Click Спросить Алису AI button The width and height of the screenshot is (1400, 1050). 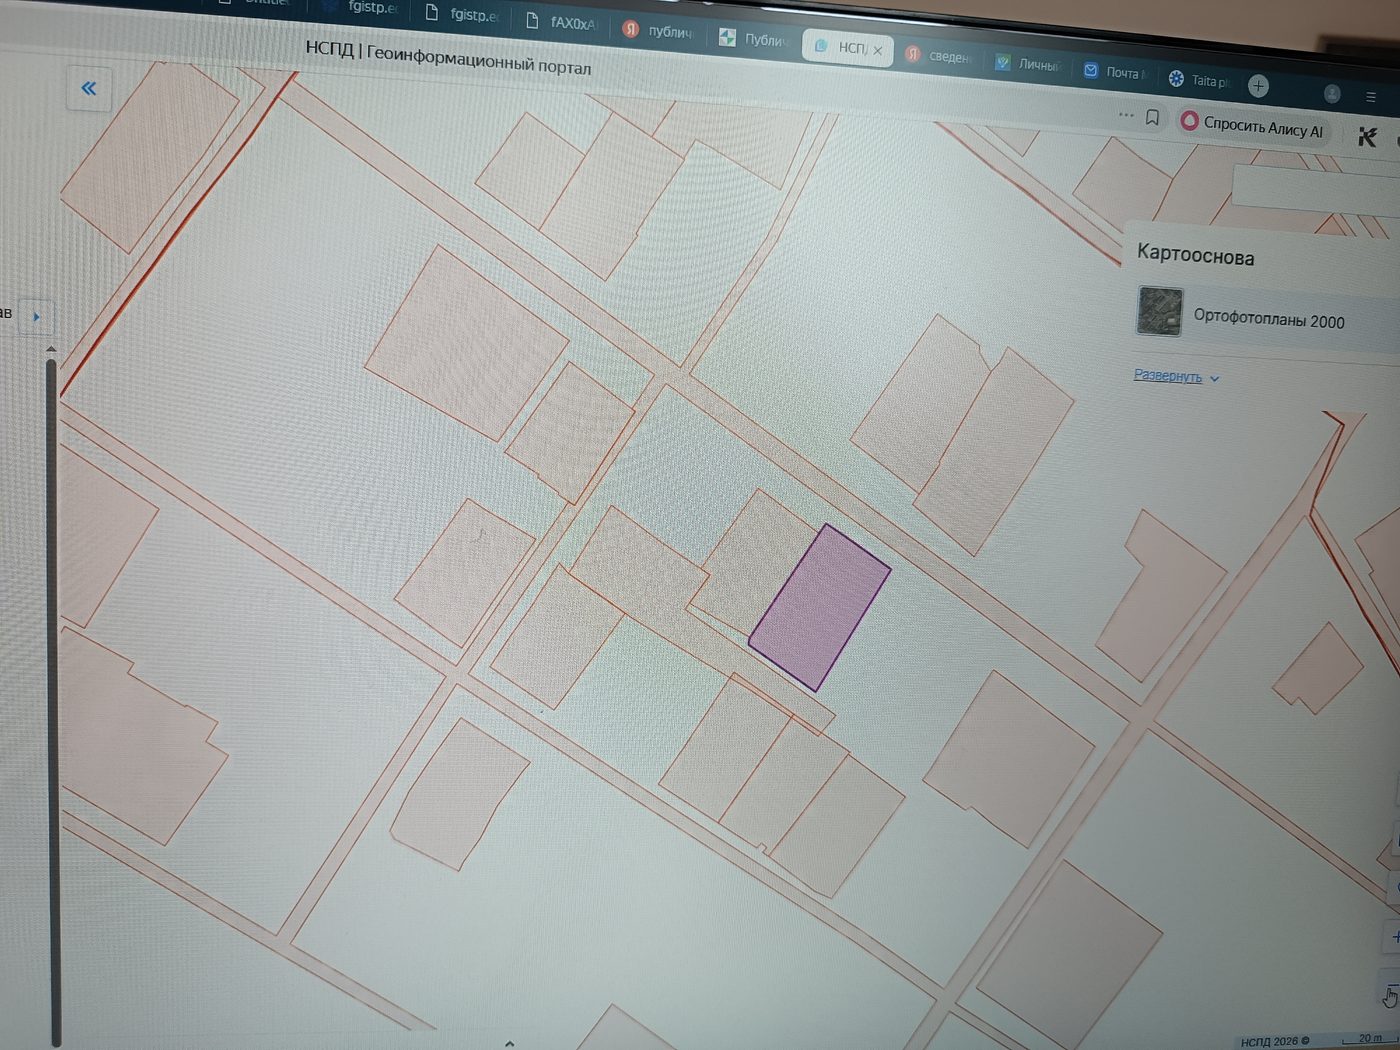click(x=1252, y=126)
